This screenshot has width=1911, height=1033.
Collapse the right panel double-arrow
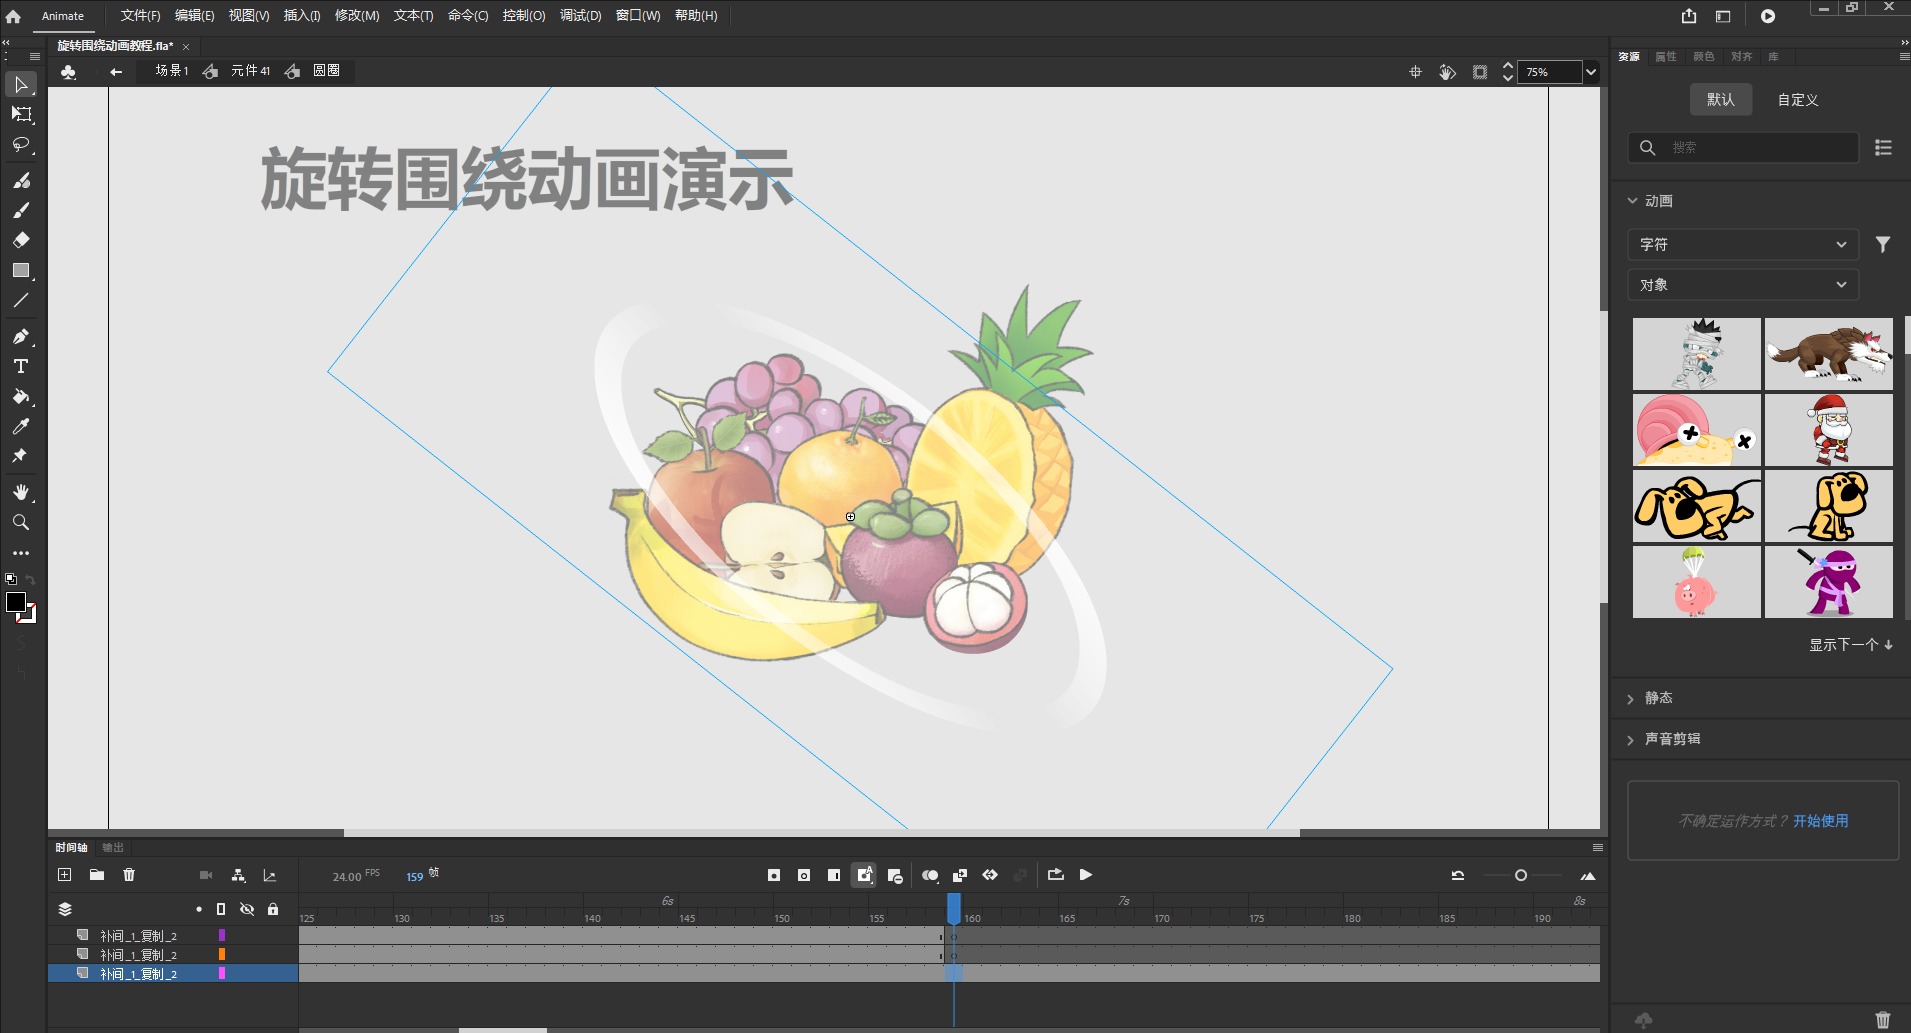pos(1904,43)
